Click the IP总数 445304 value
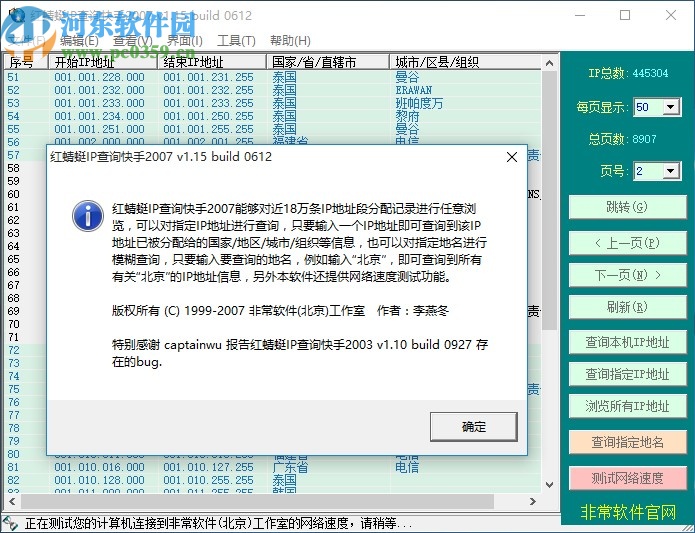Viewport: 695px width, 533px height. 650,73
